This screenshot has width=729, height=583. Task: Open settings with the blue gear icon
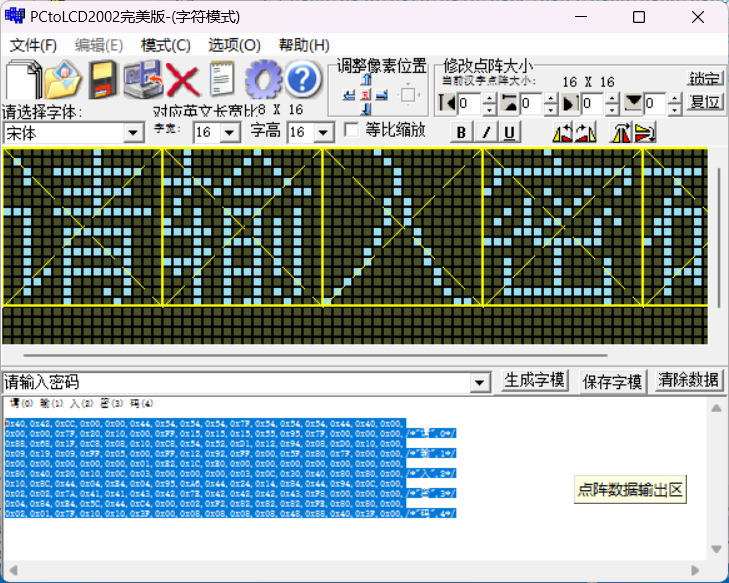tap(263, 80)
